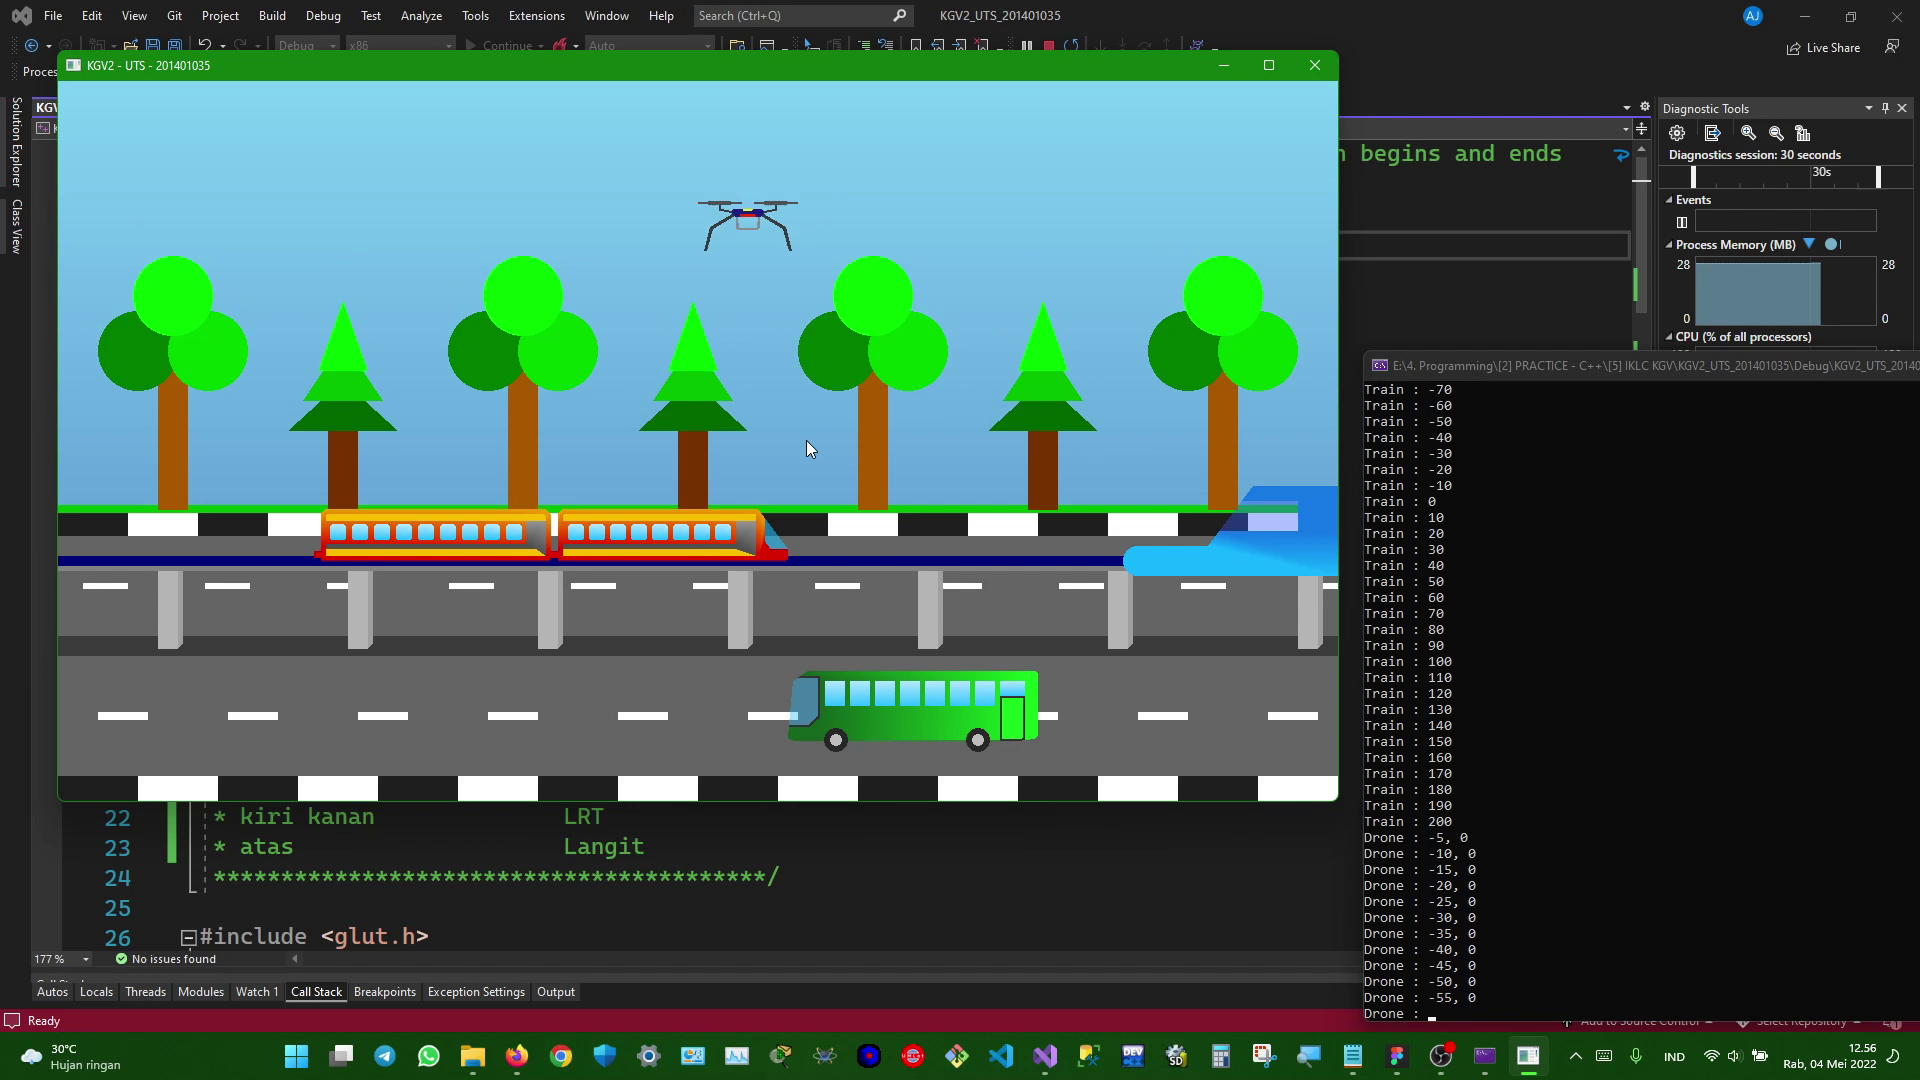The image size is (1920, 1080).
Task: Pause the Events track
Action: [1682, 222]
